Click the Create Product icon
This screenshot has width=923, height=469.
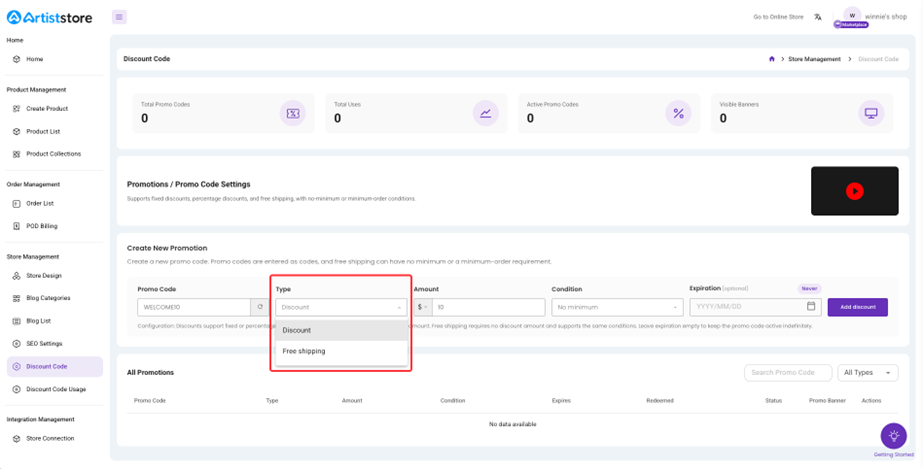(x=16, y=109)
